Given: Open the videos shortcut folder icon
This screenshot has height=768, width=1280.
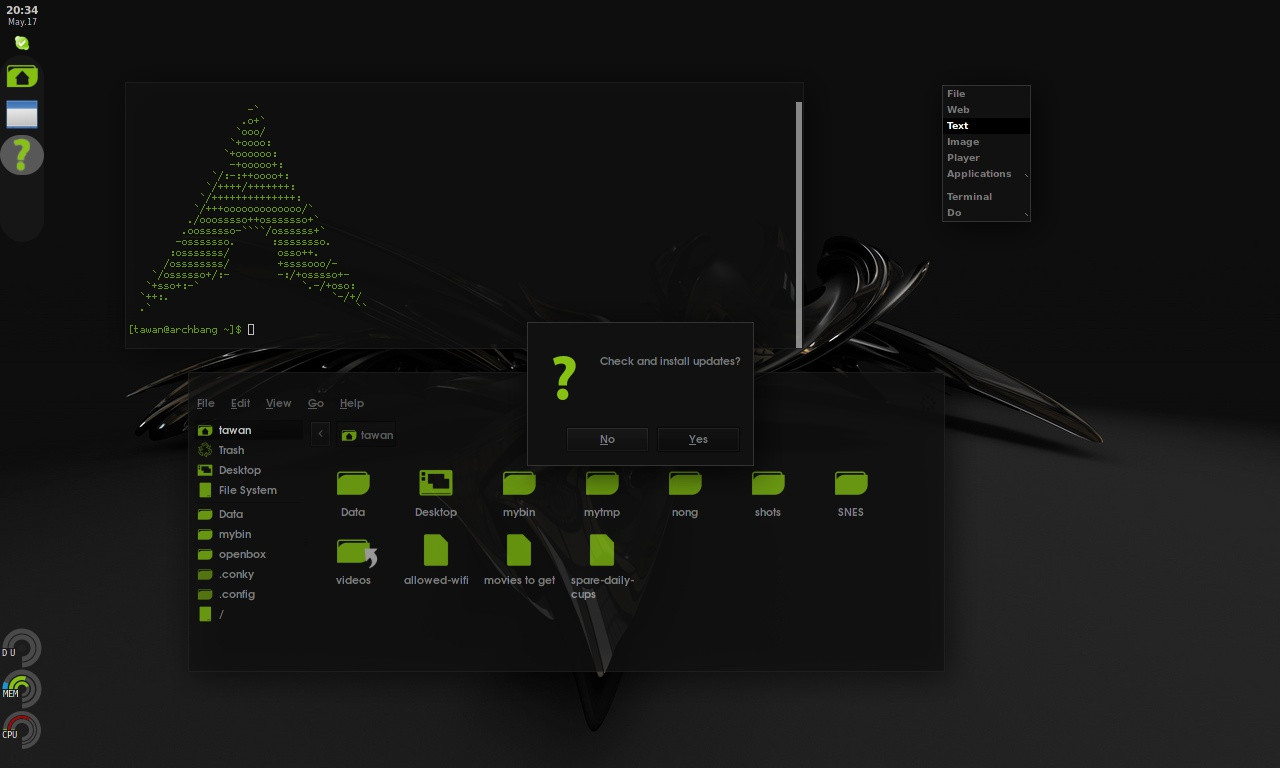Looking at the screenshot, I should click(355, 552).
